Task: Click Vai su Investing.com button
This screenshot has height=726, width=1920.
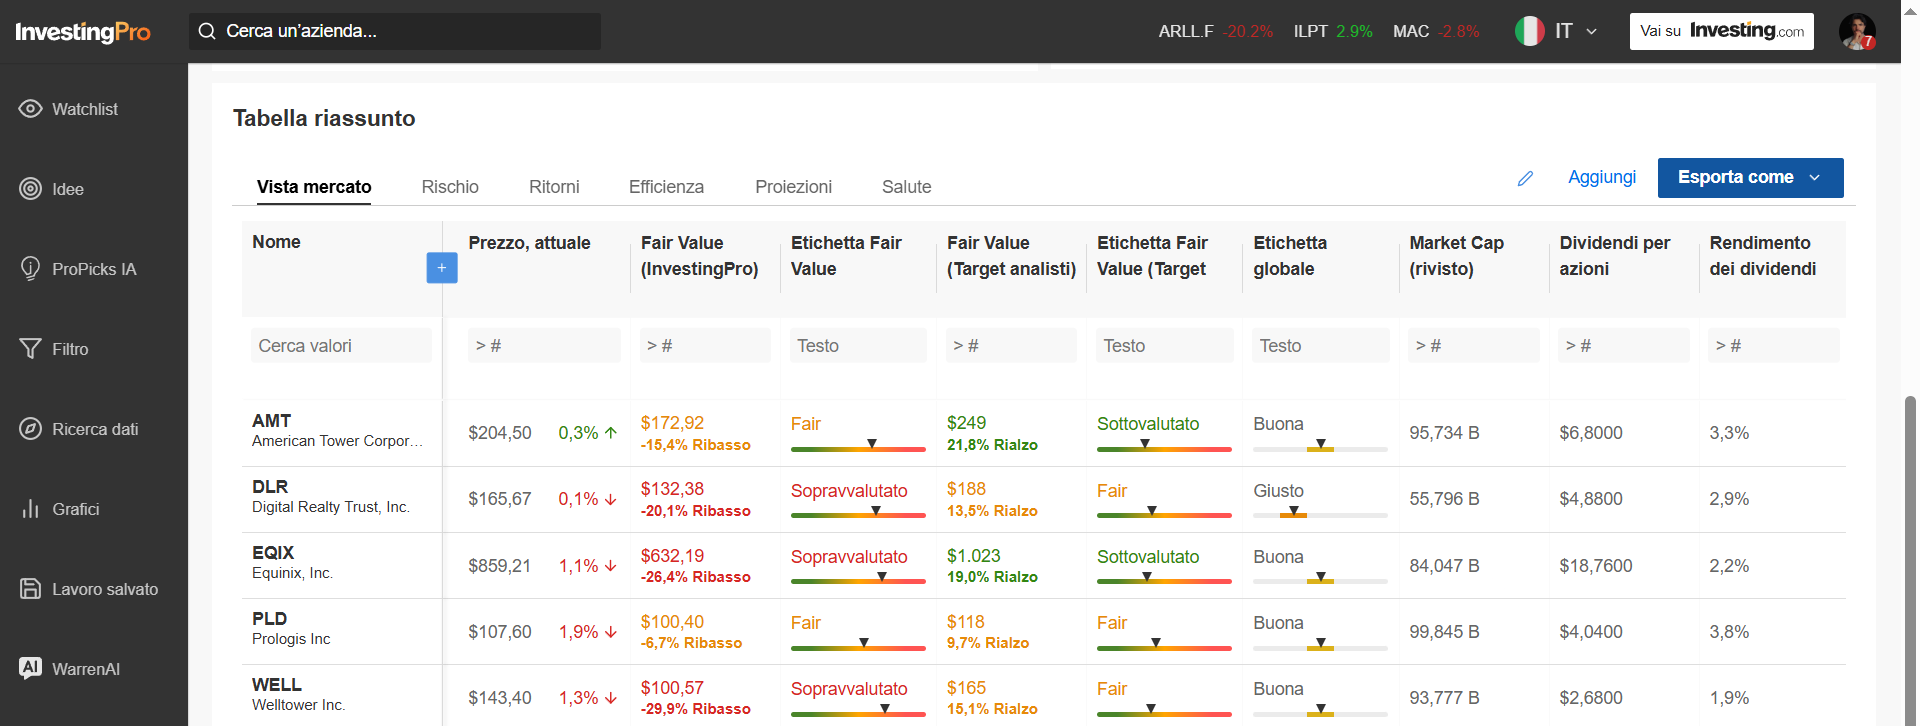Action: click(1721, 31)
